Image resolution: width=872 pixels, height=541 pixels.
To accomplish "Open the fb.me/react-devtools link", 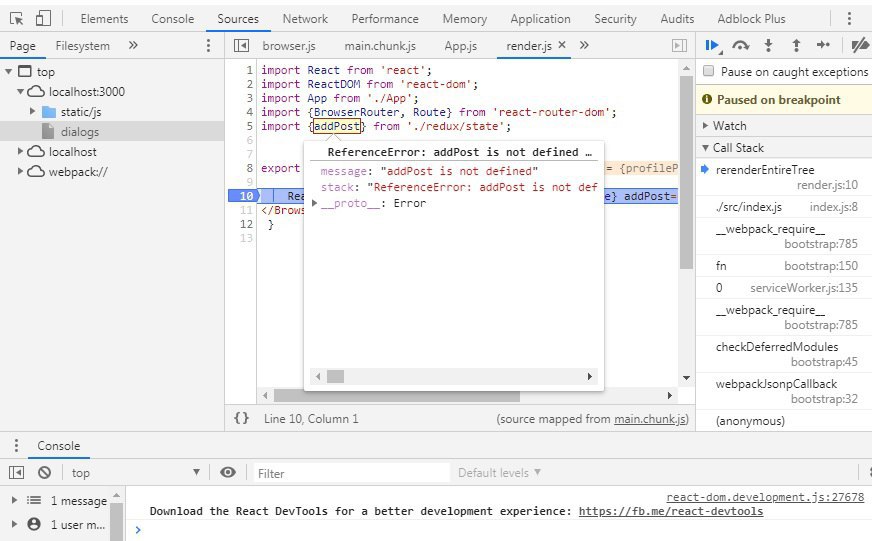I will click(x=670, y=511).
